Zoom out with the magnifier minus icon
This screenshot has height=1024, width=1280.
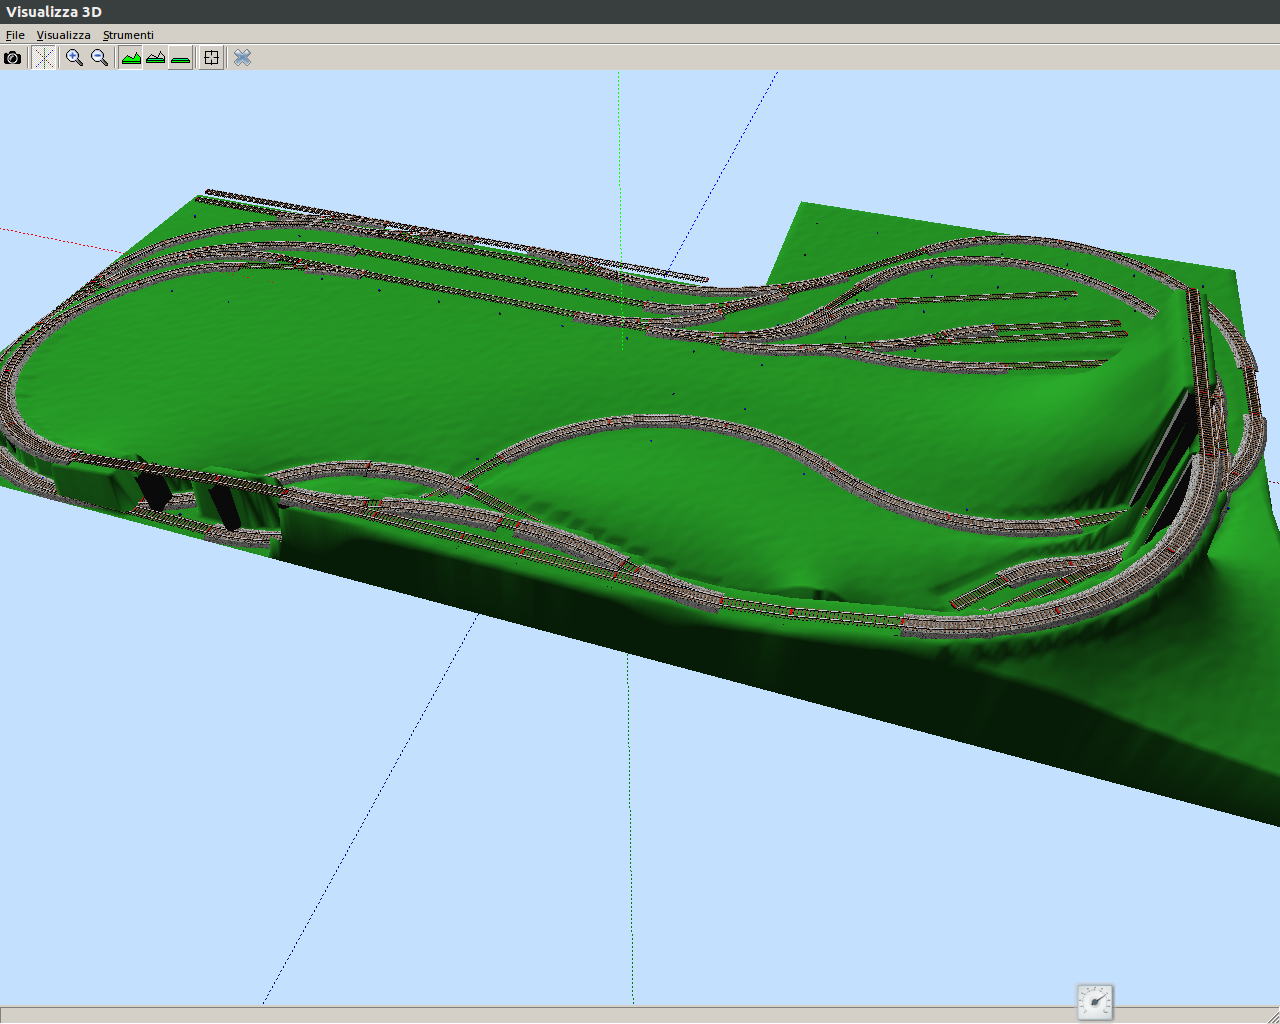(x=99, y=58)
